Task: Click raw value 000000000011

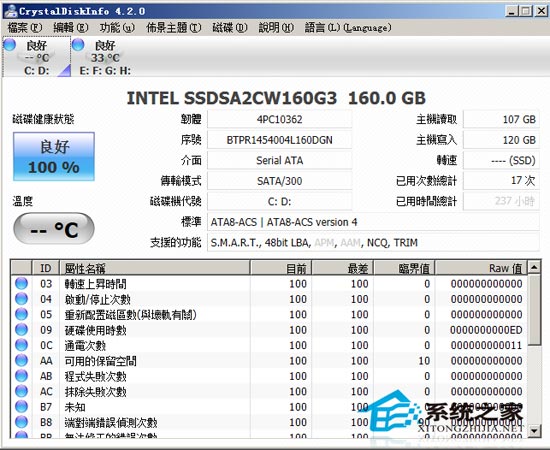Action: (487, 345)
